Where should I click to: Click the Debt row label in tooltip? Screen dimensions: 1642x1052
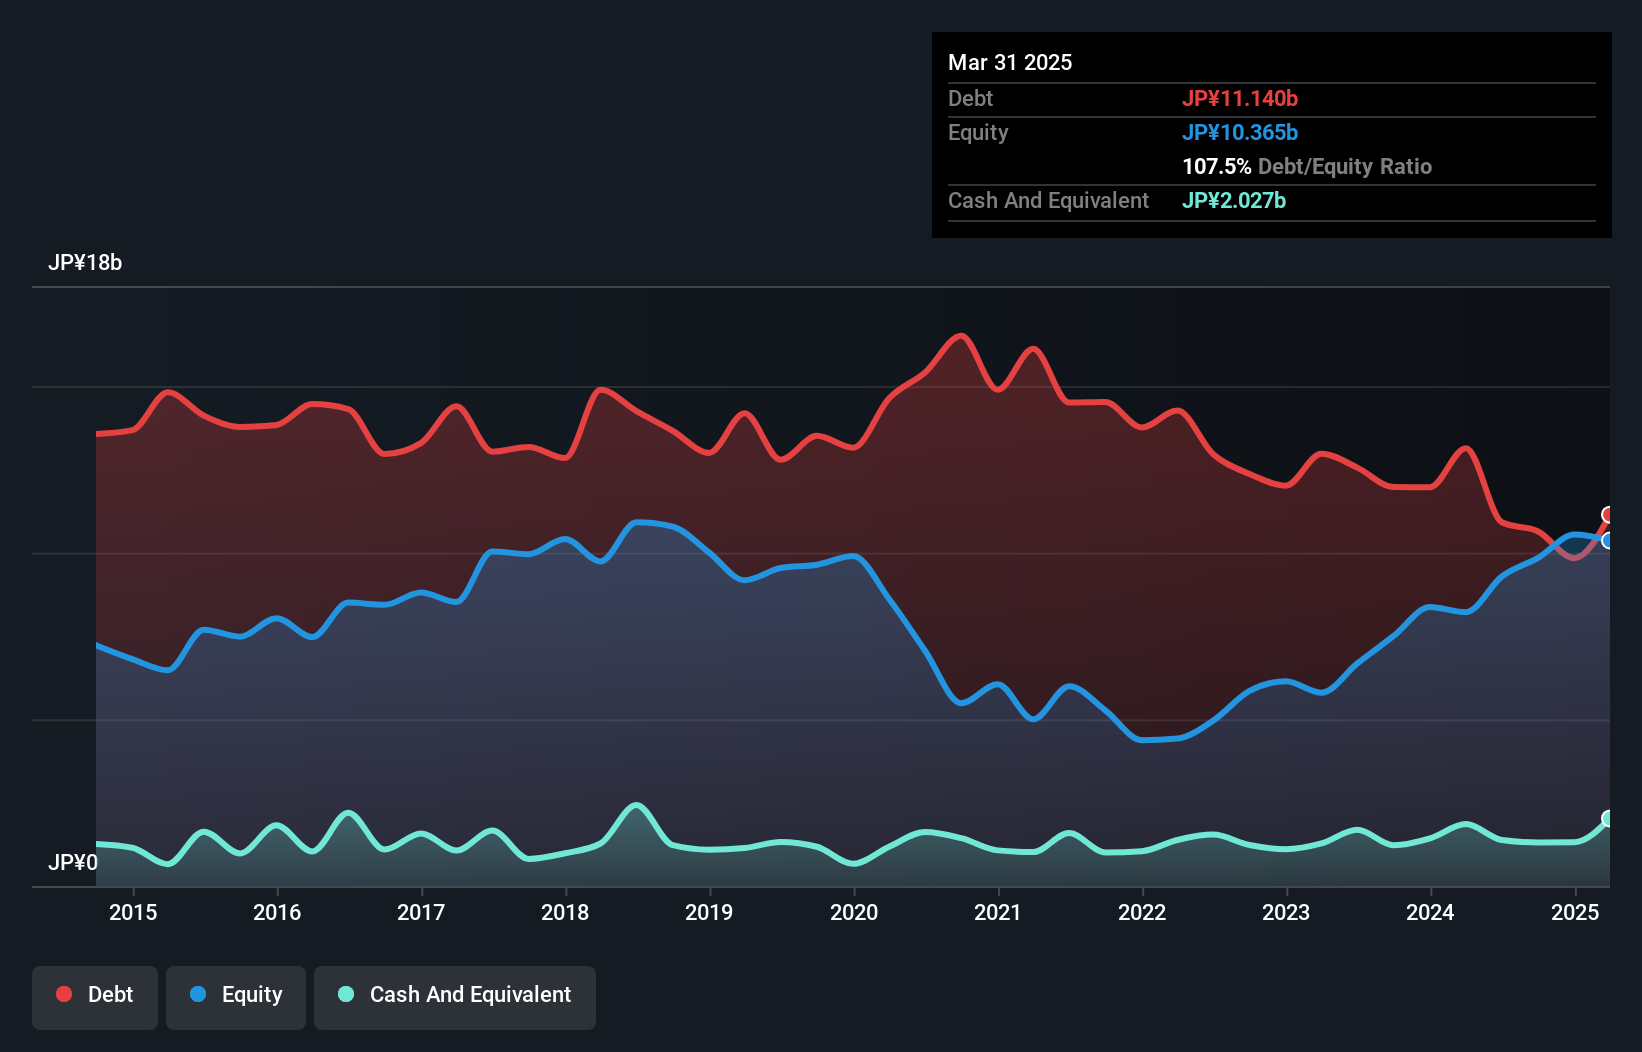[x=970, y=98]
